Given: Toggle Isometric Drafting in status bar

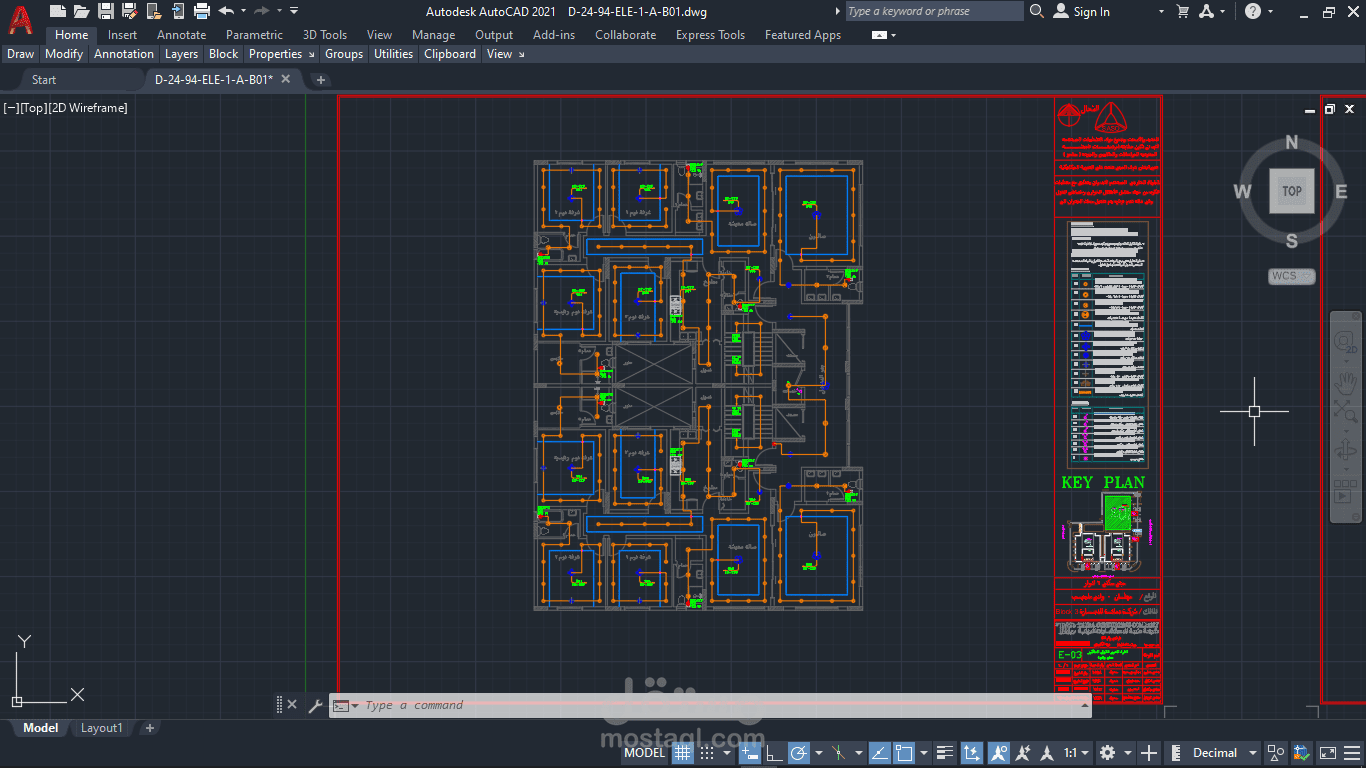Looking at the screenshot, I should [x=838, y=753].
